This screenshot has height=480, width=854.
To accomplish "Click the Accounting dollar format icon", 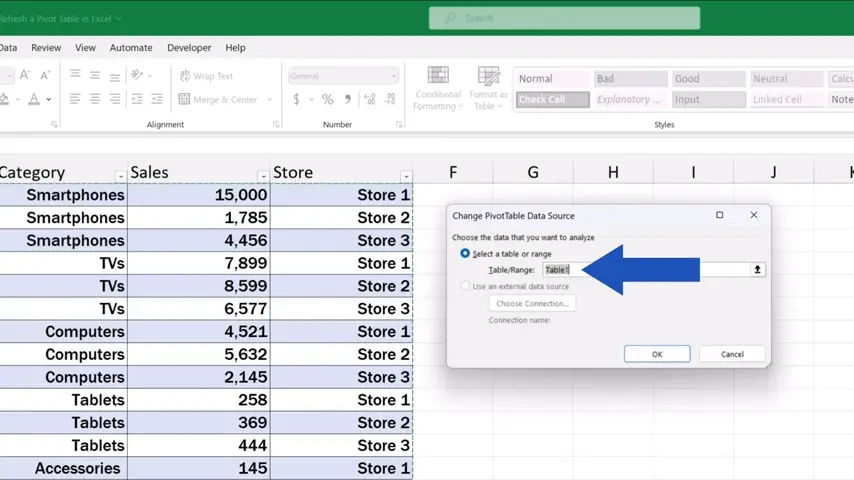I will click(x=297, y=100).
